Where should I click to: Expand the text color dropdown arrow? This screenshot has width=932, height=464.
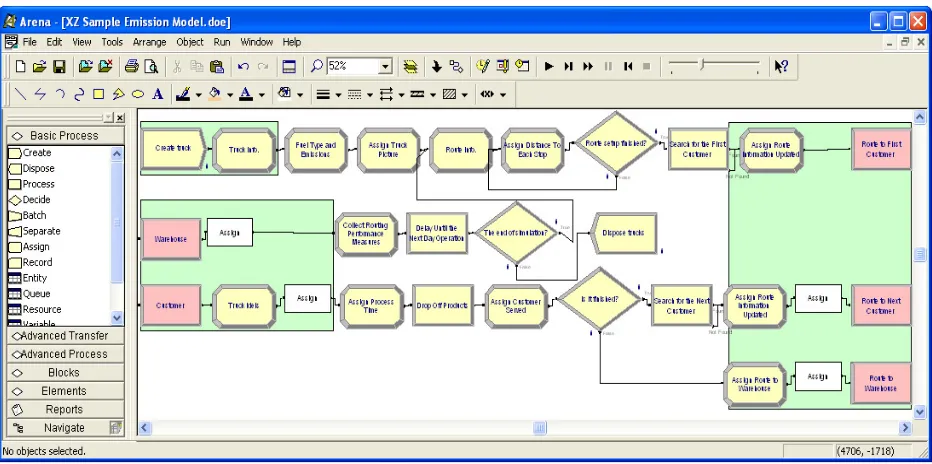pos(262,94)
